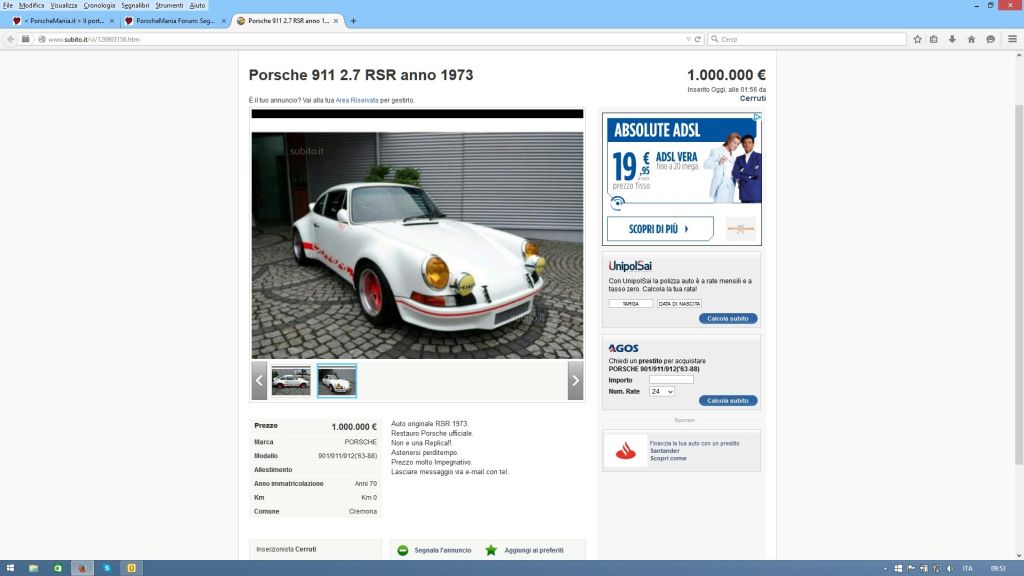Open File Explorer from the taskbar

[x=33, y=568]
